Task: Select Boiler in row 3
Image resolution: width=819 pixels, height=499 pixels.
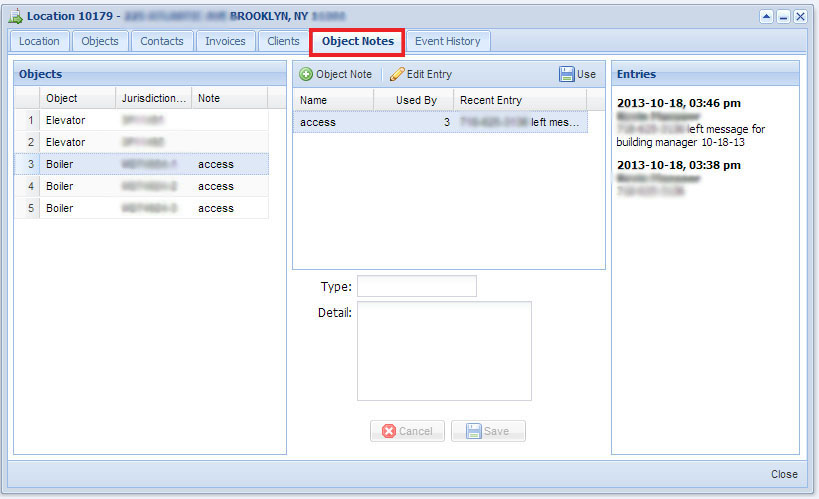Action: (x=60, y=164)
